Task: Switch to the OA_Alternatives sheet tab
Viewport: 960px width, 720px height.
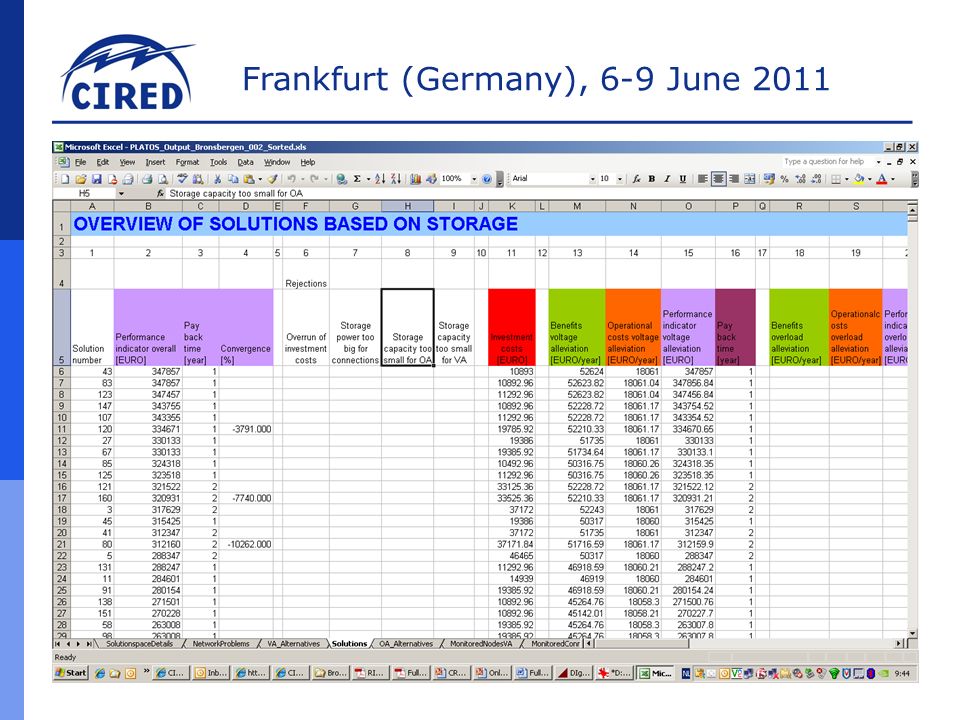Action: [x=405, y=643]
